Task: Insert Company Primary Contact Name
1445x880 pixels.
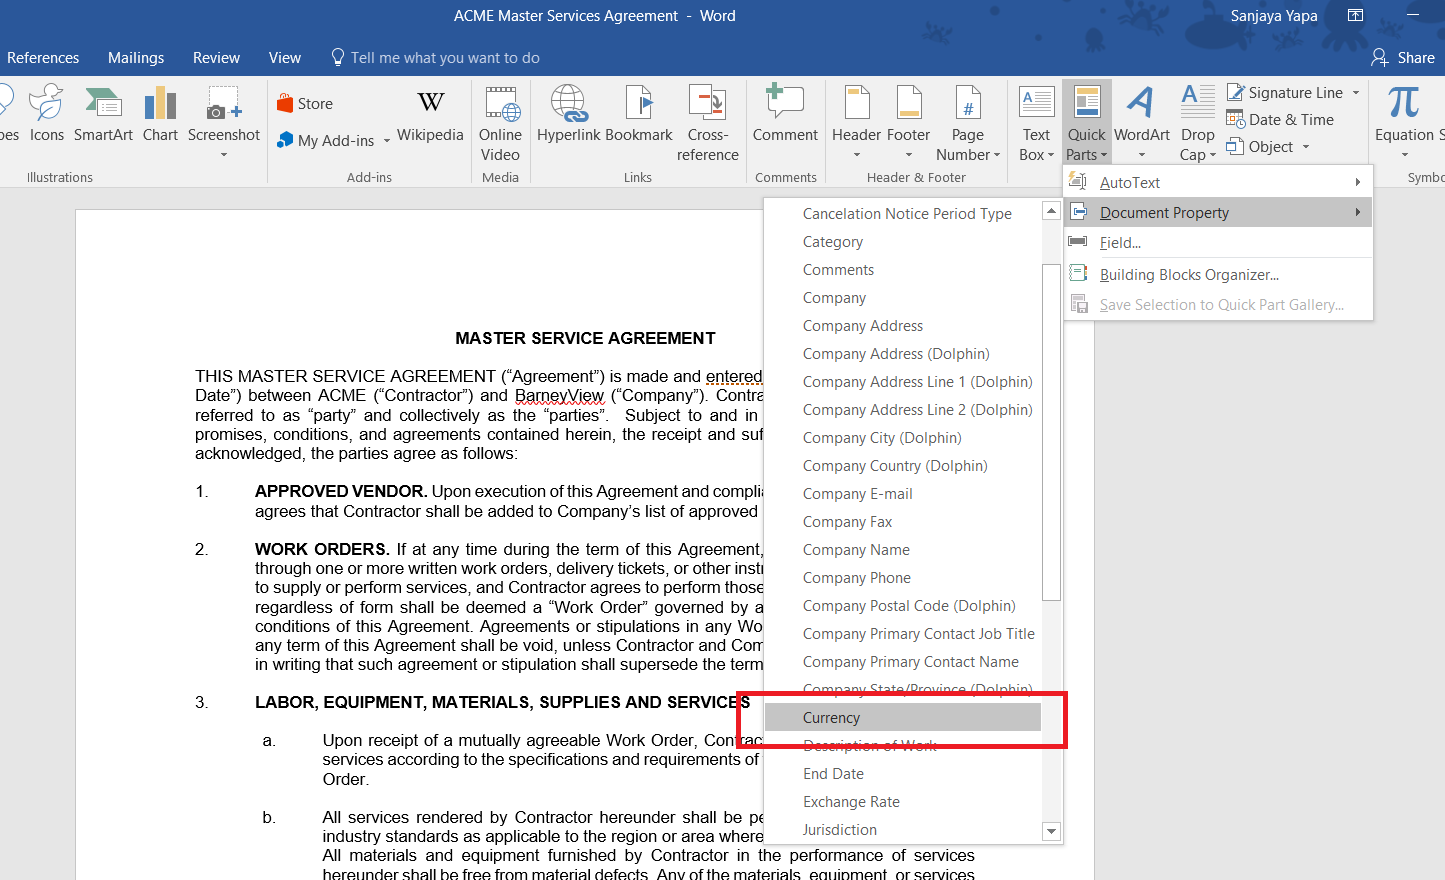Action: pos(903,662)
